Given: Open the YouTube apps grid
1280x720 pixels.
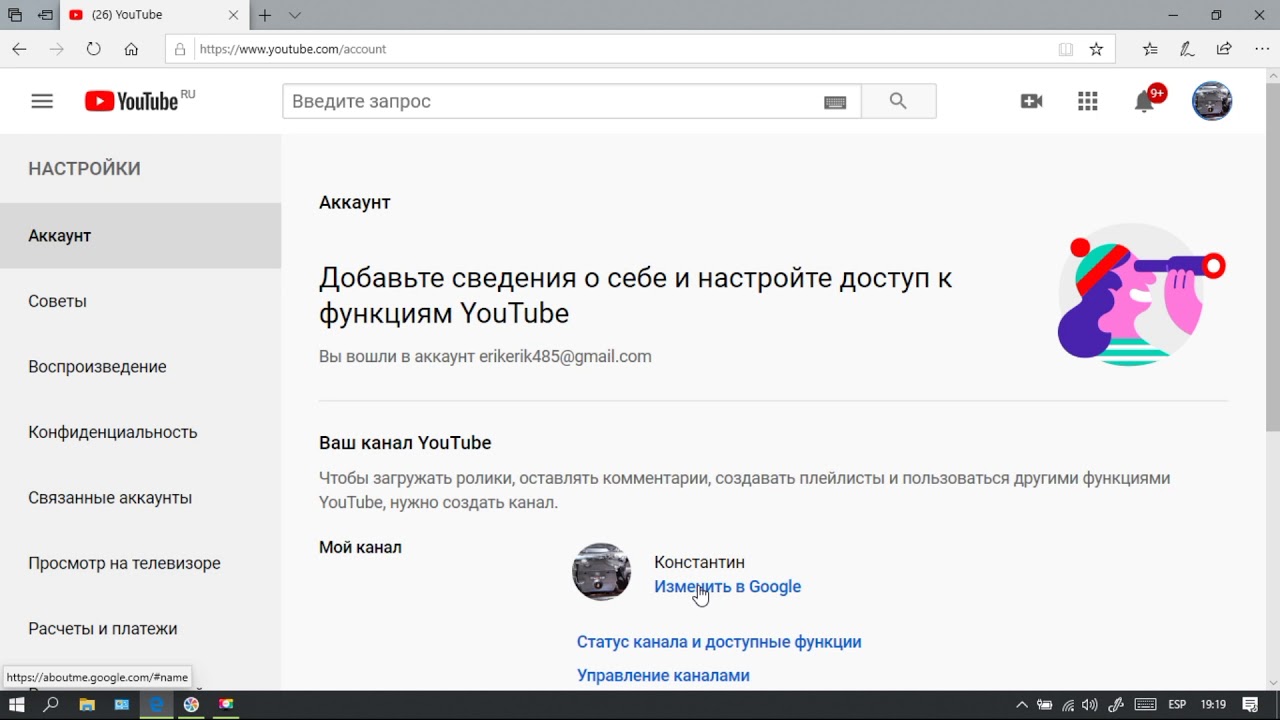Looking at the screenshot, I should click(1088, 101).
